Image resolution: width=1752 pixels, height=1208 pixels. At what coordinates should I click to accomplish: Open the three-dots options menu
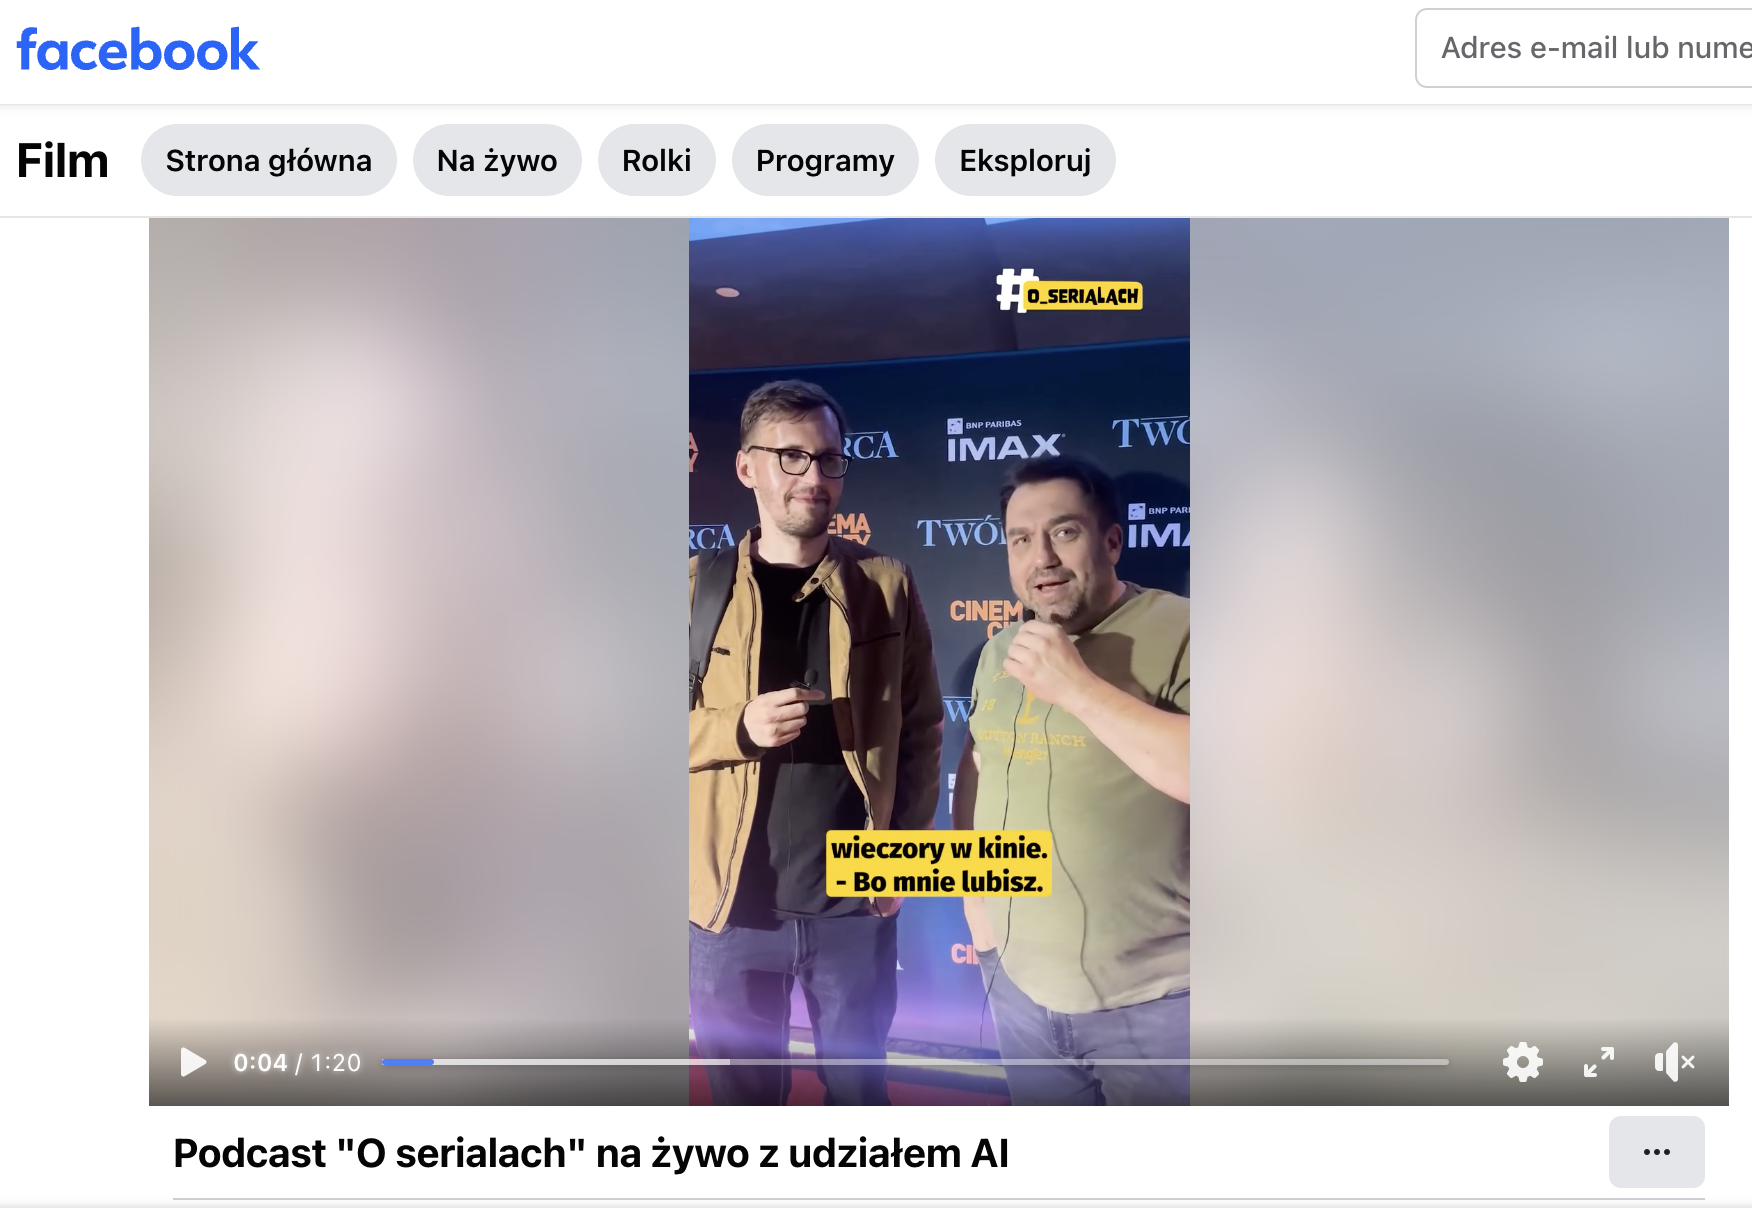click(x=1657, y=1152)
